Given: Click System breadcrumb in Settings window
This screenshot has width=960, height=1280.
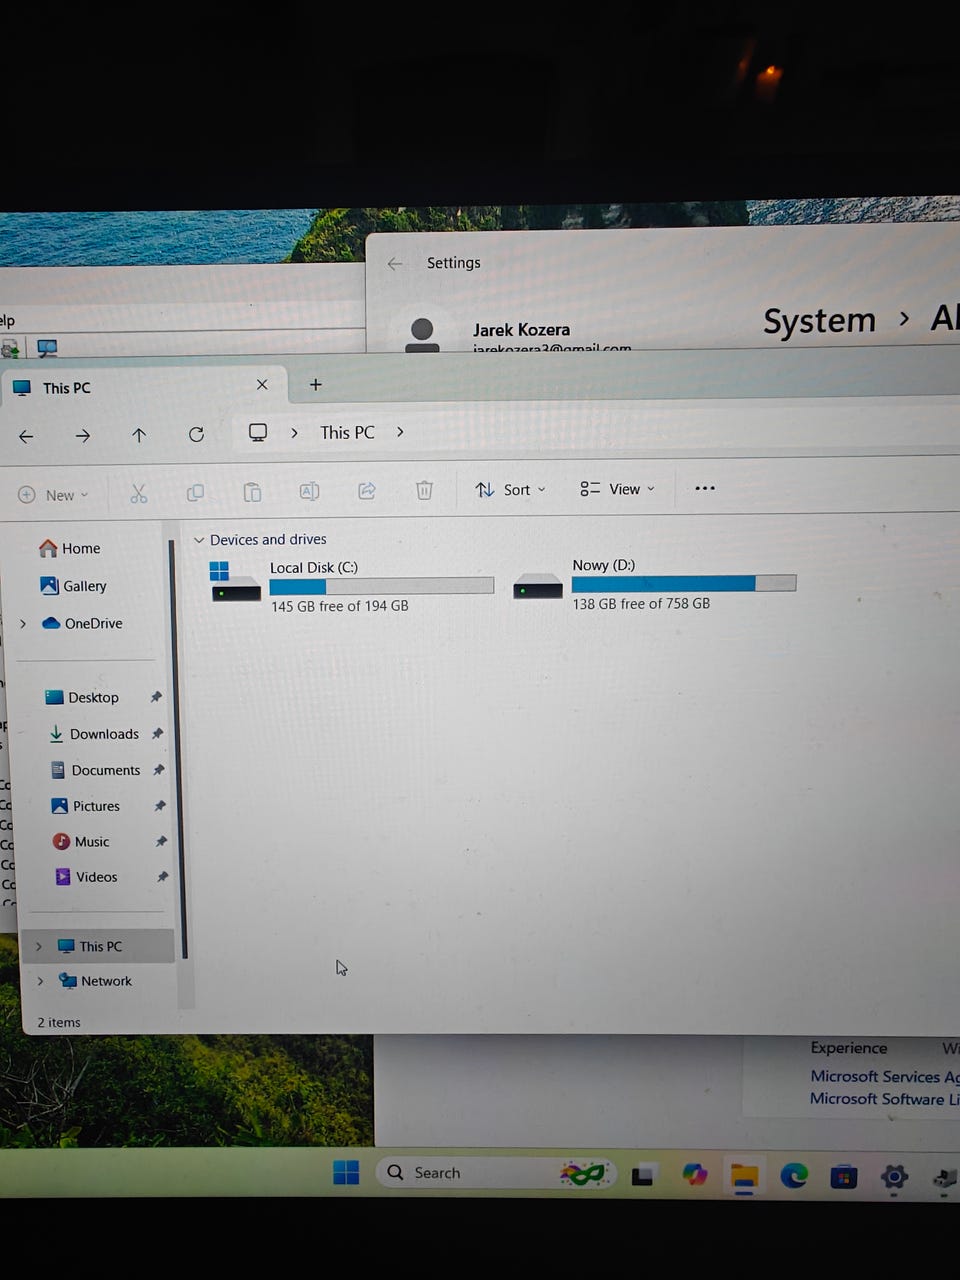Looking at the screenshot, I should tap(819, 321).
